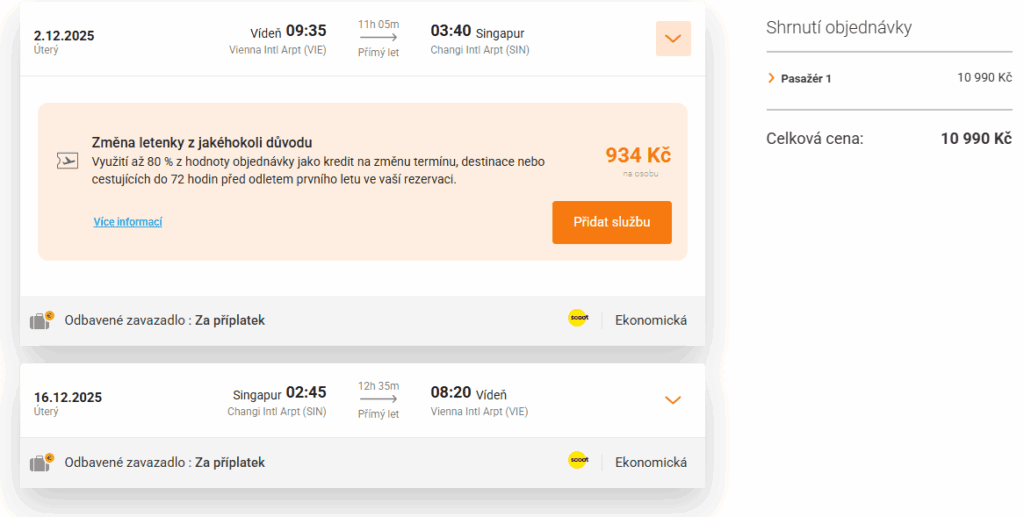Click the Scoot airline logo on return flight
1024x517 pixels.
pyautogui.click(x=578, y=461)
